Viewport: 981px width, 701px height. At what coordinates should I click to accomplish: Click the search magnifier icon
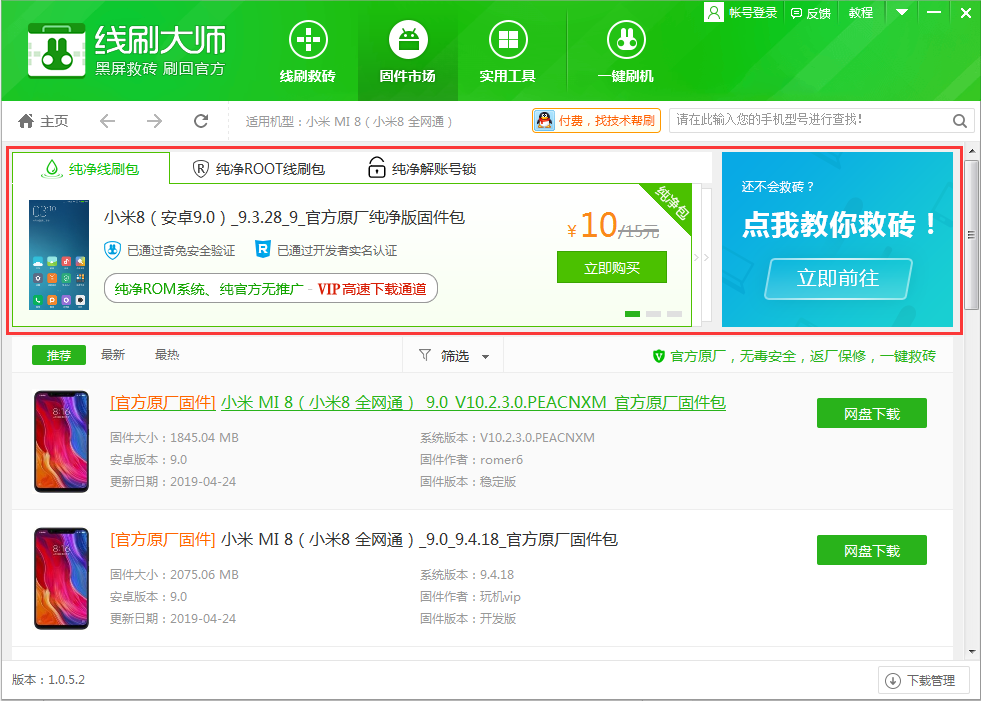coord(959,120)
